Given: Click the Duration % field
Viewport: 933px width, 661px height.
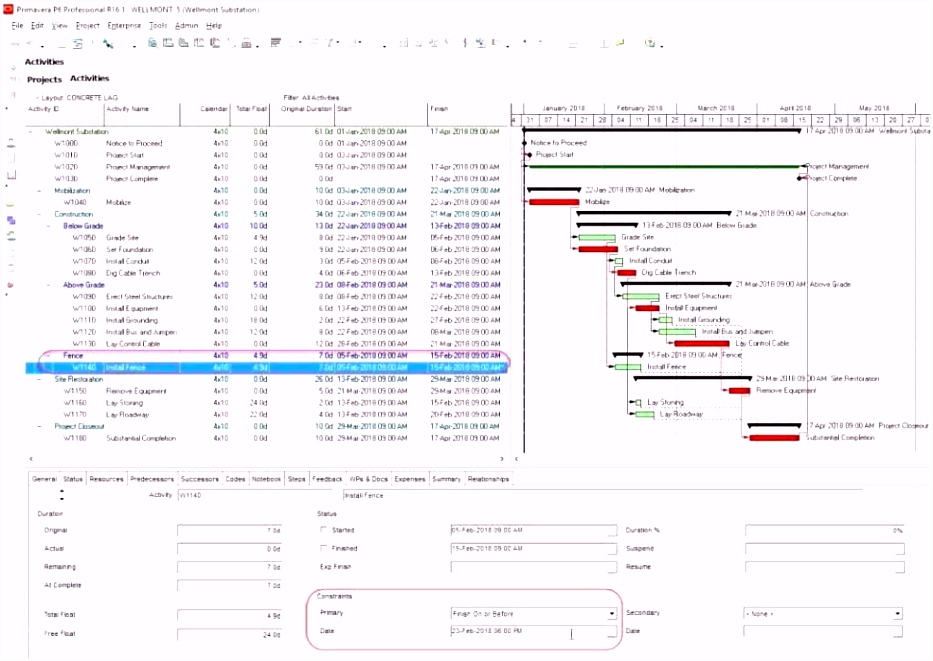Looking at the screenshot, I should point(824,530).
